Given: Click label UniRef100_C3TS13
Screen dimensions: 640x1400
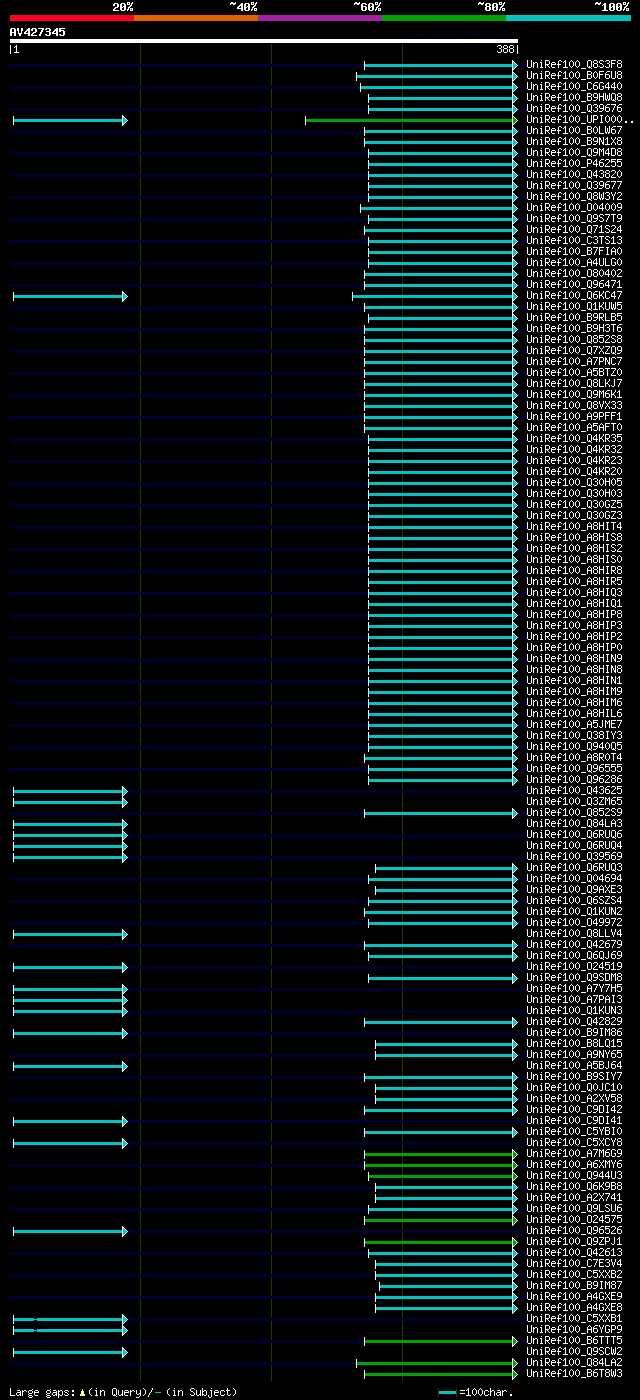Looking at the screenshot, I should coord(574,240).
